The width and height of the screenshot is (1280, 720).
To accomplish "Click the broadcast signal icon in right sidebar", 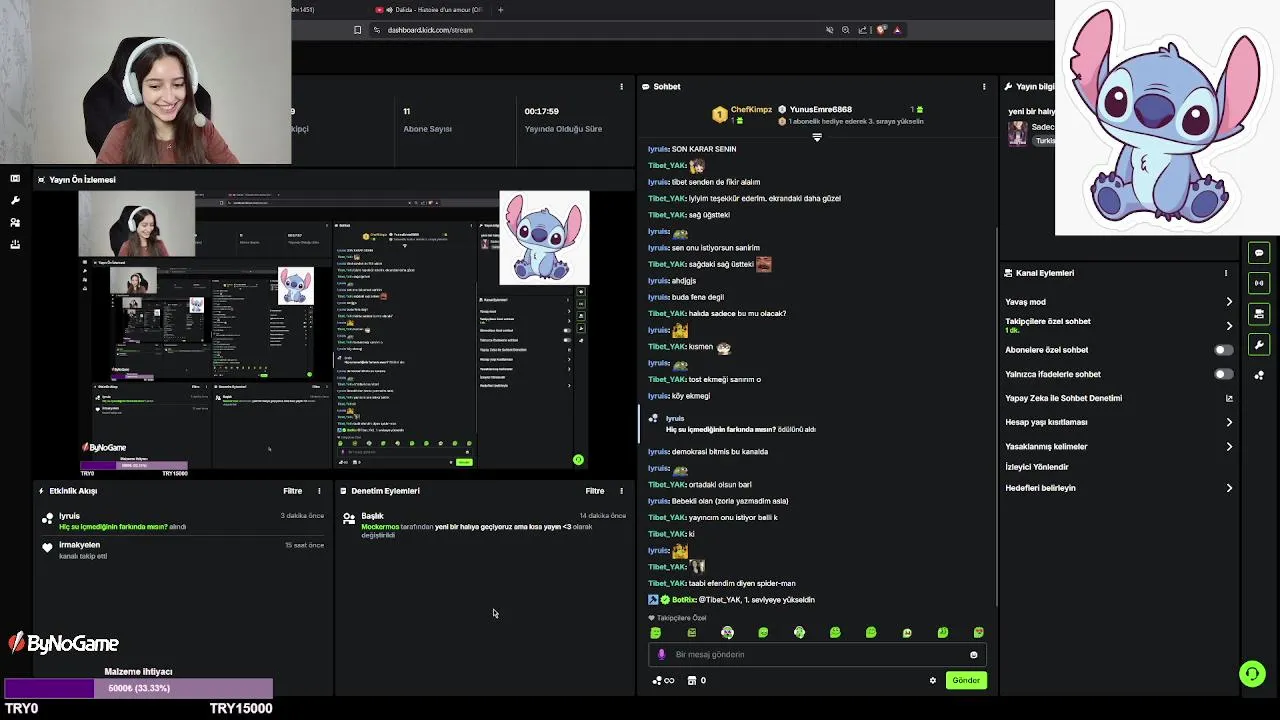I will 1259,283.
